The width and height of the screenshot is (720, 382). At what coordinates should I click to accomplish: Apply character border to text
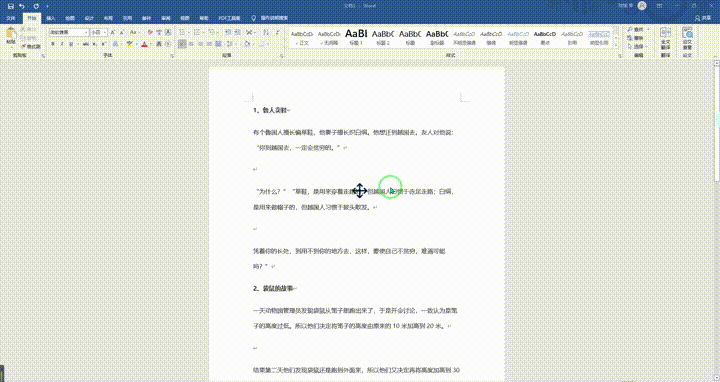(168, 33)
